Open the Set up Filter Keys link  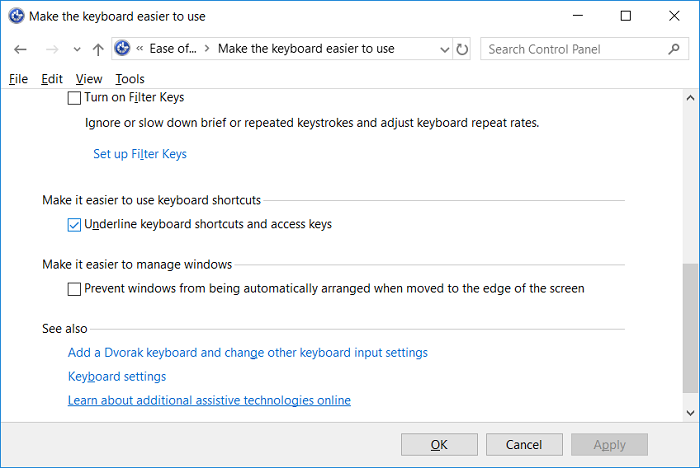point(140,154)
